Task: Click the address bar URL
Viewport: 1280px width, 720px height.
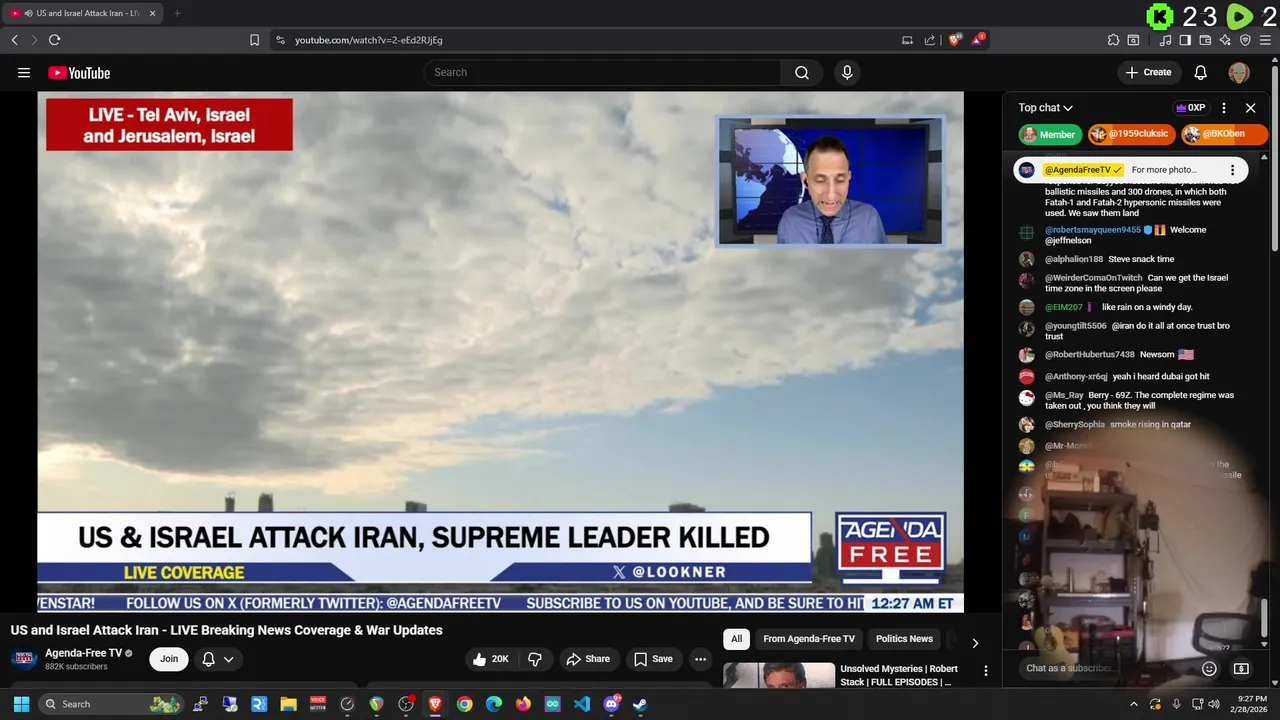Action: coord(369,40)
